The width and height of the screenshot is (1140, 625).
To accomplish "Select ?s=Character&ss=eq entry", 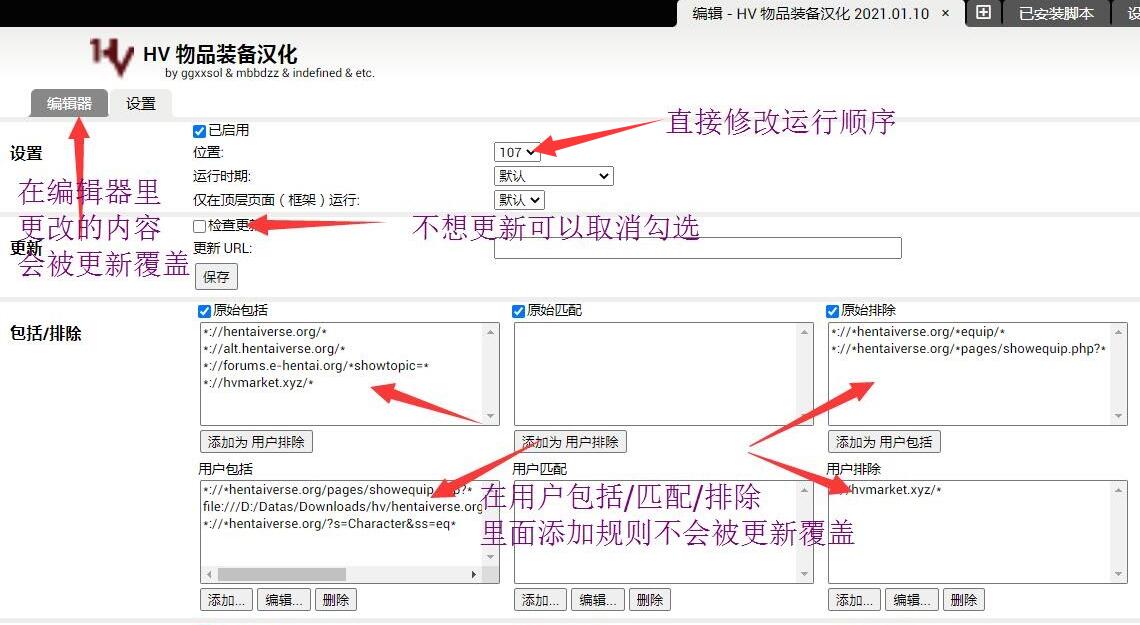I will point(329,523).
